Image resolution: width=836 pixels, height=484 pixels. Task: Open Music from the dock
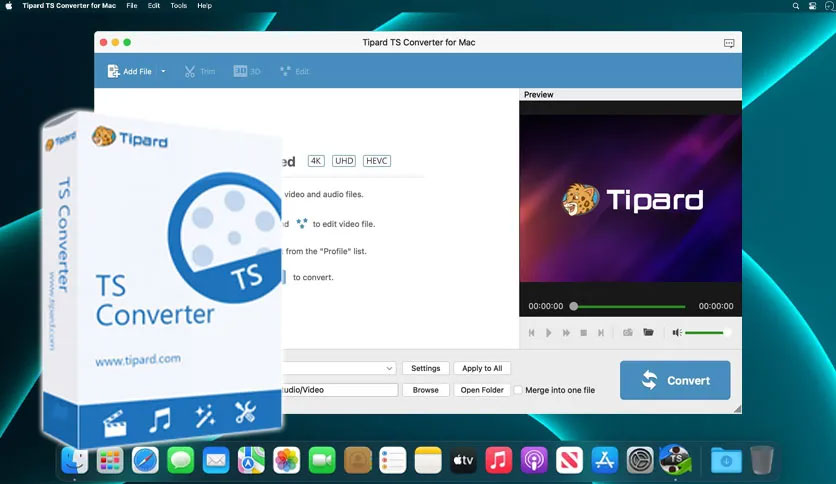click(499, 460)
